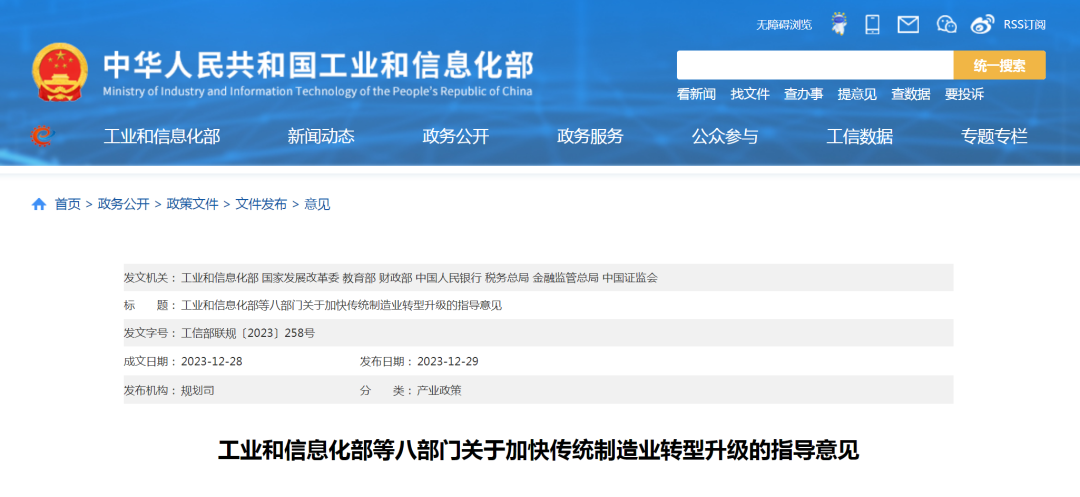Open 公众参与 navigation menu
Image resolution: width=1080 pixels, height=497 pixels.
click(725, 136)
